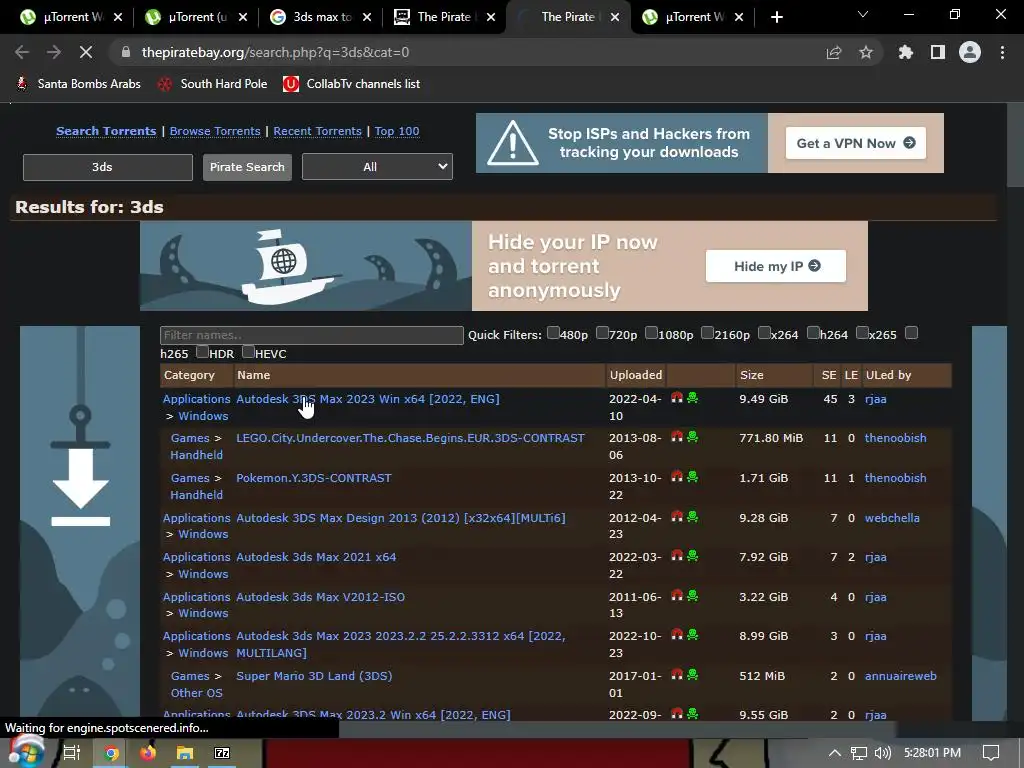Open the All category dropdown
The height and width of the screenshot is (768, 1024).
tap(377, 167)
